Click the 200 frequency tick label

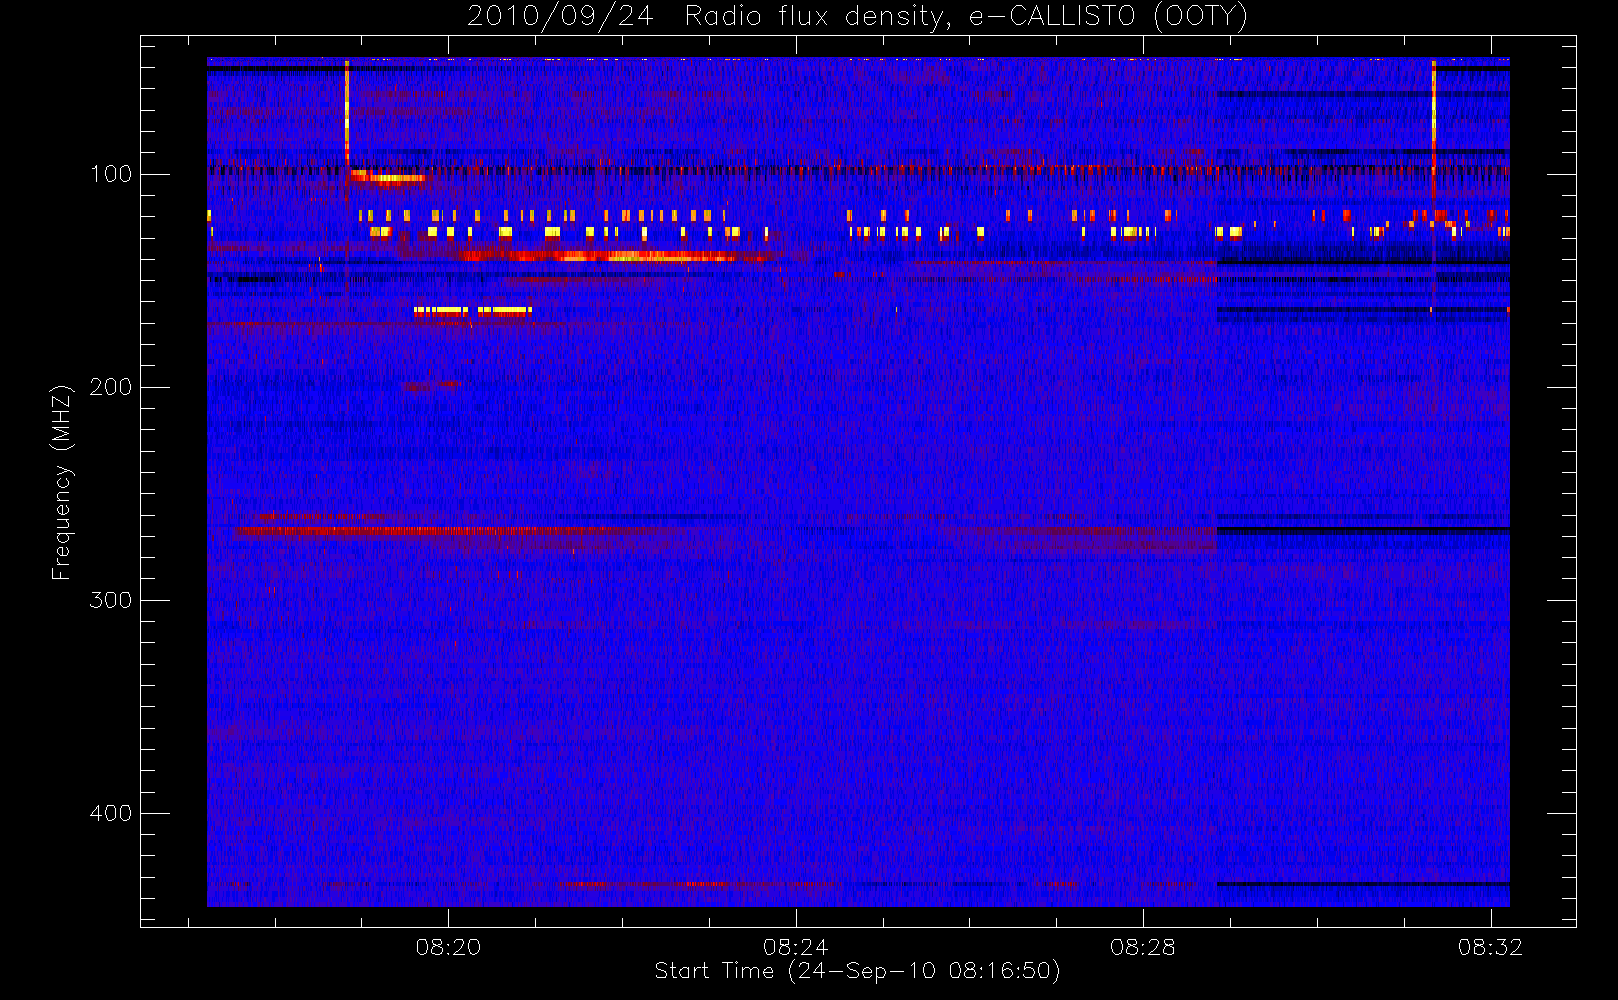(110, 387)
